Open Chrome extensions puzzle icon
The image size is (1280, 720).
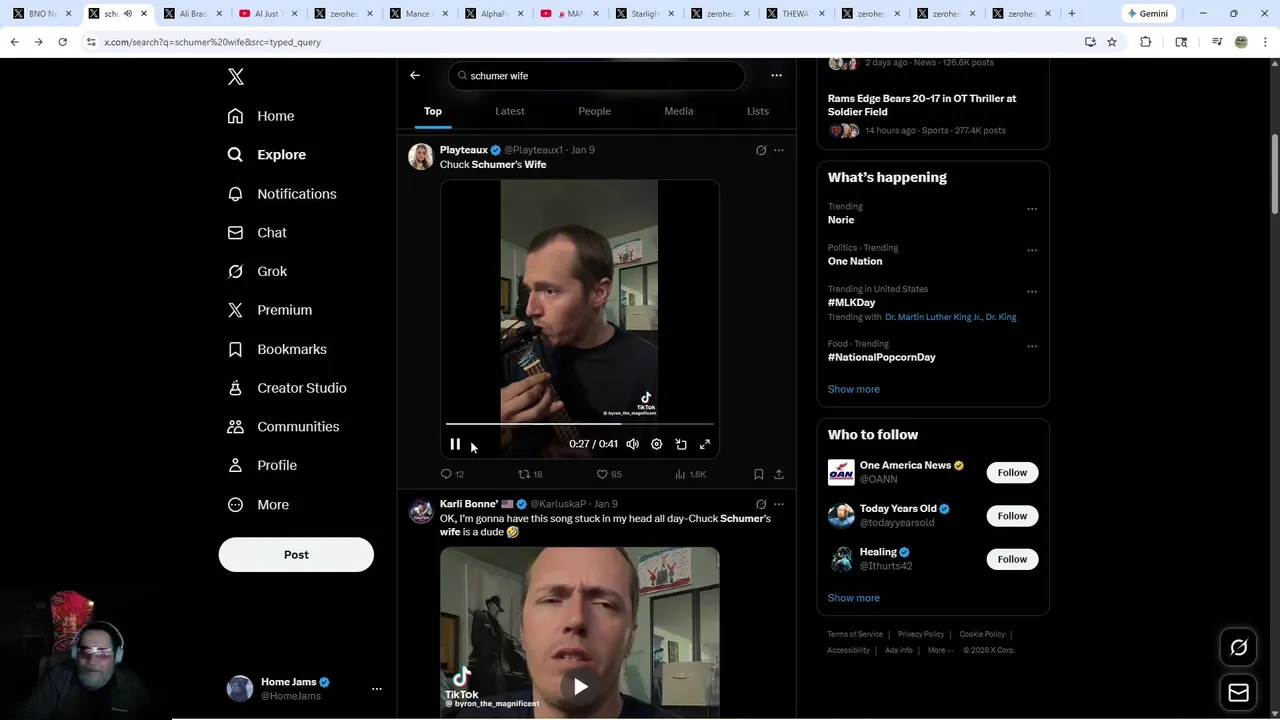(x=1146, y=42)
